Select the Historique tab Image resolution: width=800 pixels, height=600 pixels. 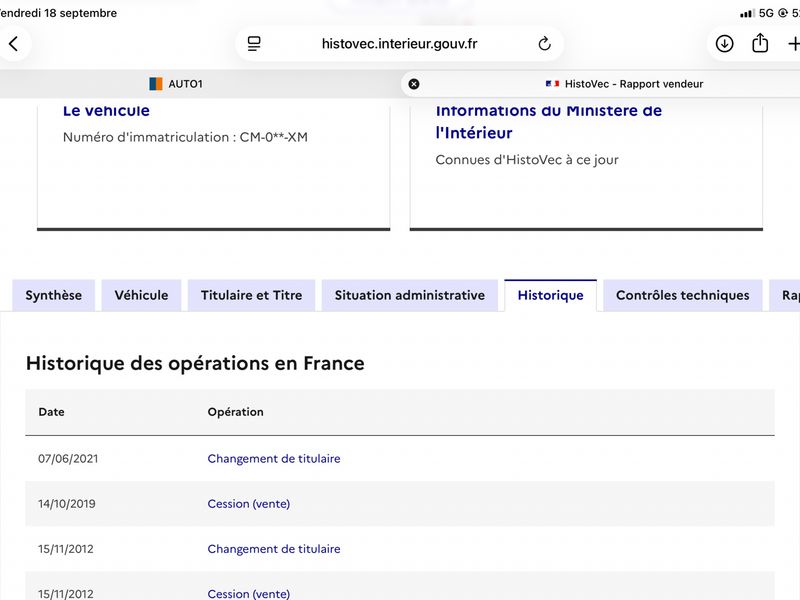click(x=551, y=295)
